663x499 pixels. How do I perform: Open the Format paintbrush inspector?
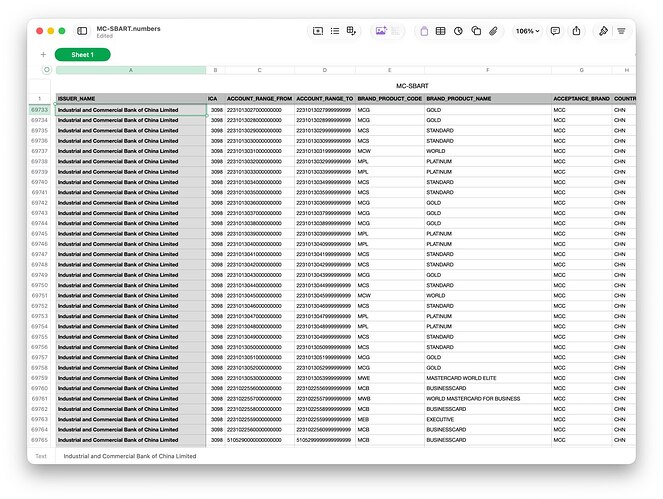(x=603, y=31)
